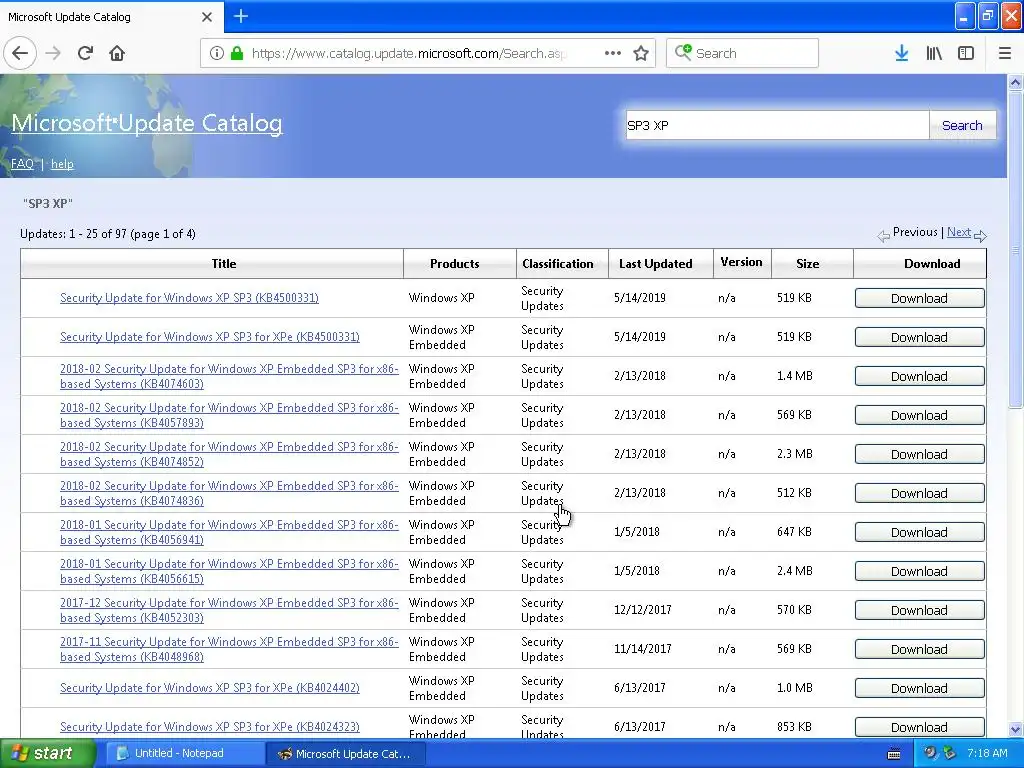Download the 570 KB KB4052303 update
Viewport: 1024px width, 768px height.
click(920, 610)
